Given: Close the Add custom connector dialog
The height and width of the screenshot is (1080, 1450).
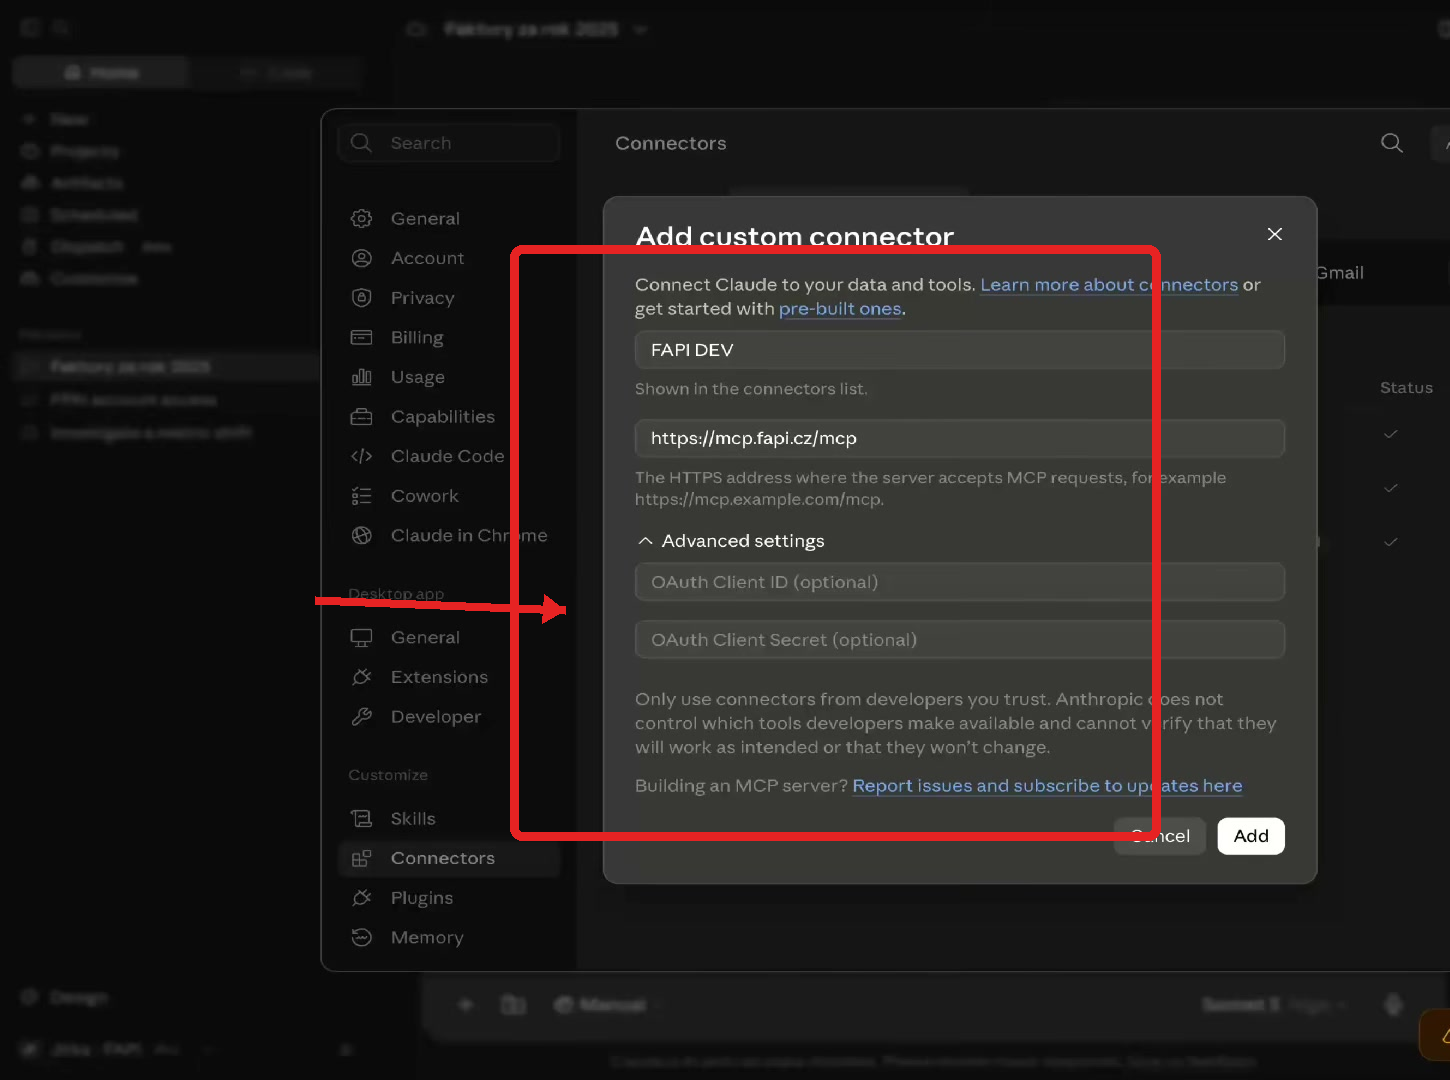Looking at the screenshot, I should 1274,234.
